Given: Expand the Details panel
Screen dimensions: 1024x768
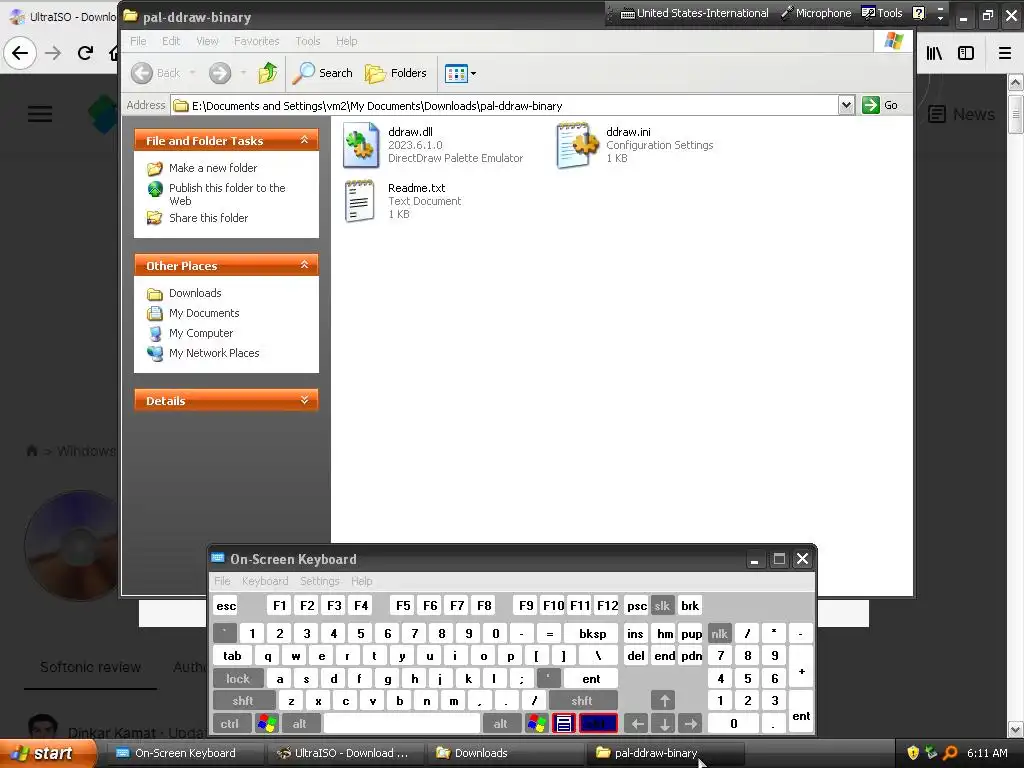Looking at the screenshot, I should 304,400.
